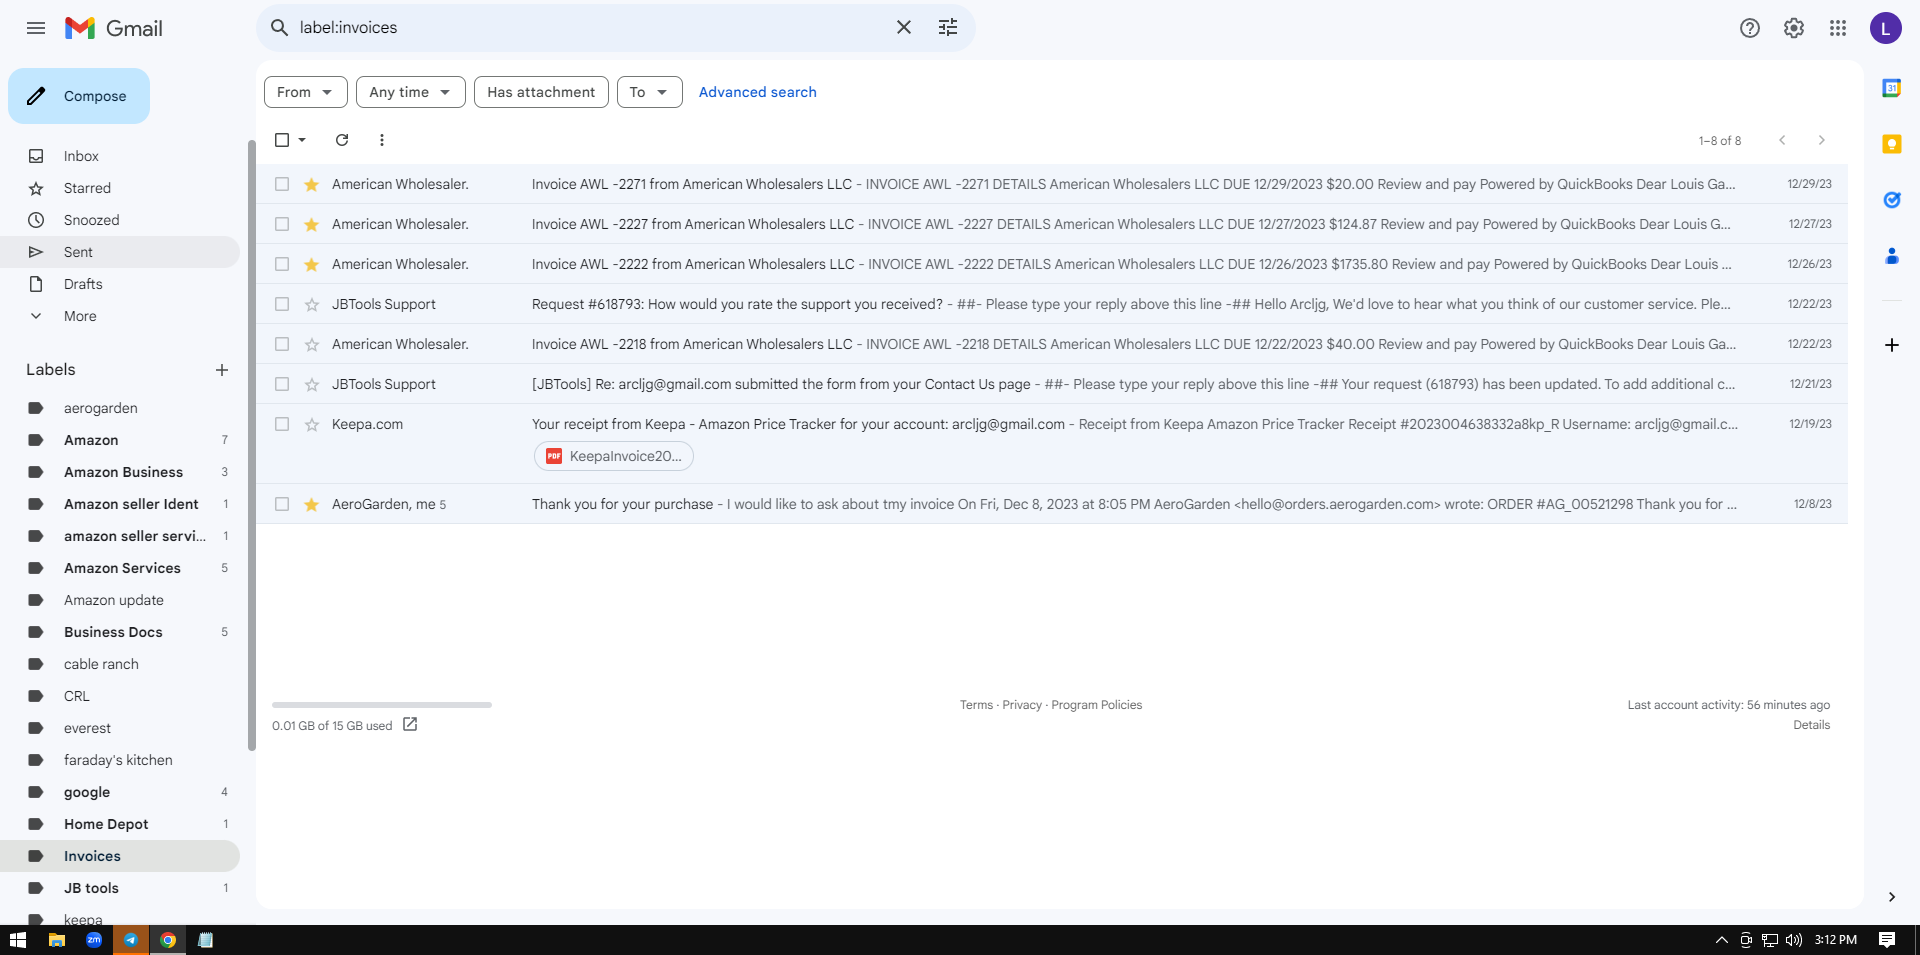Open the Business Docs label
The image size is (1920, 955).
point(113,632)
